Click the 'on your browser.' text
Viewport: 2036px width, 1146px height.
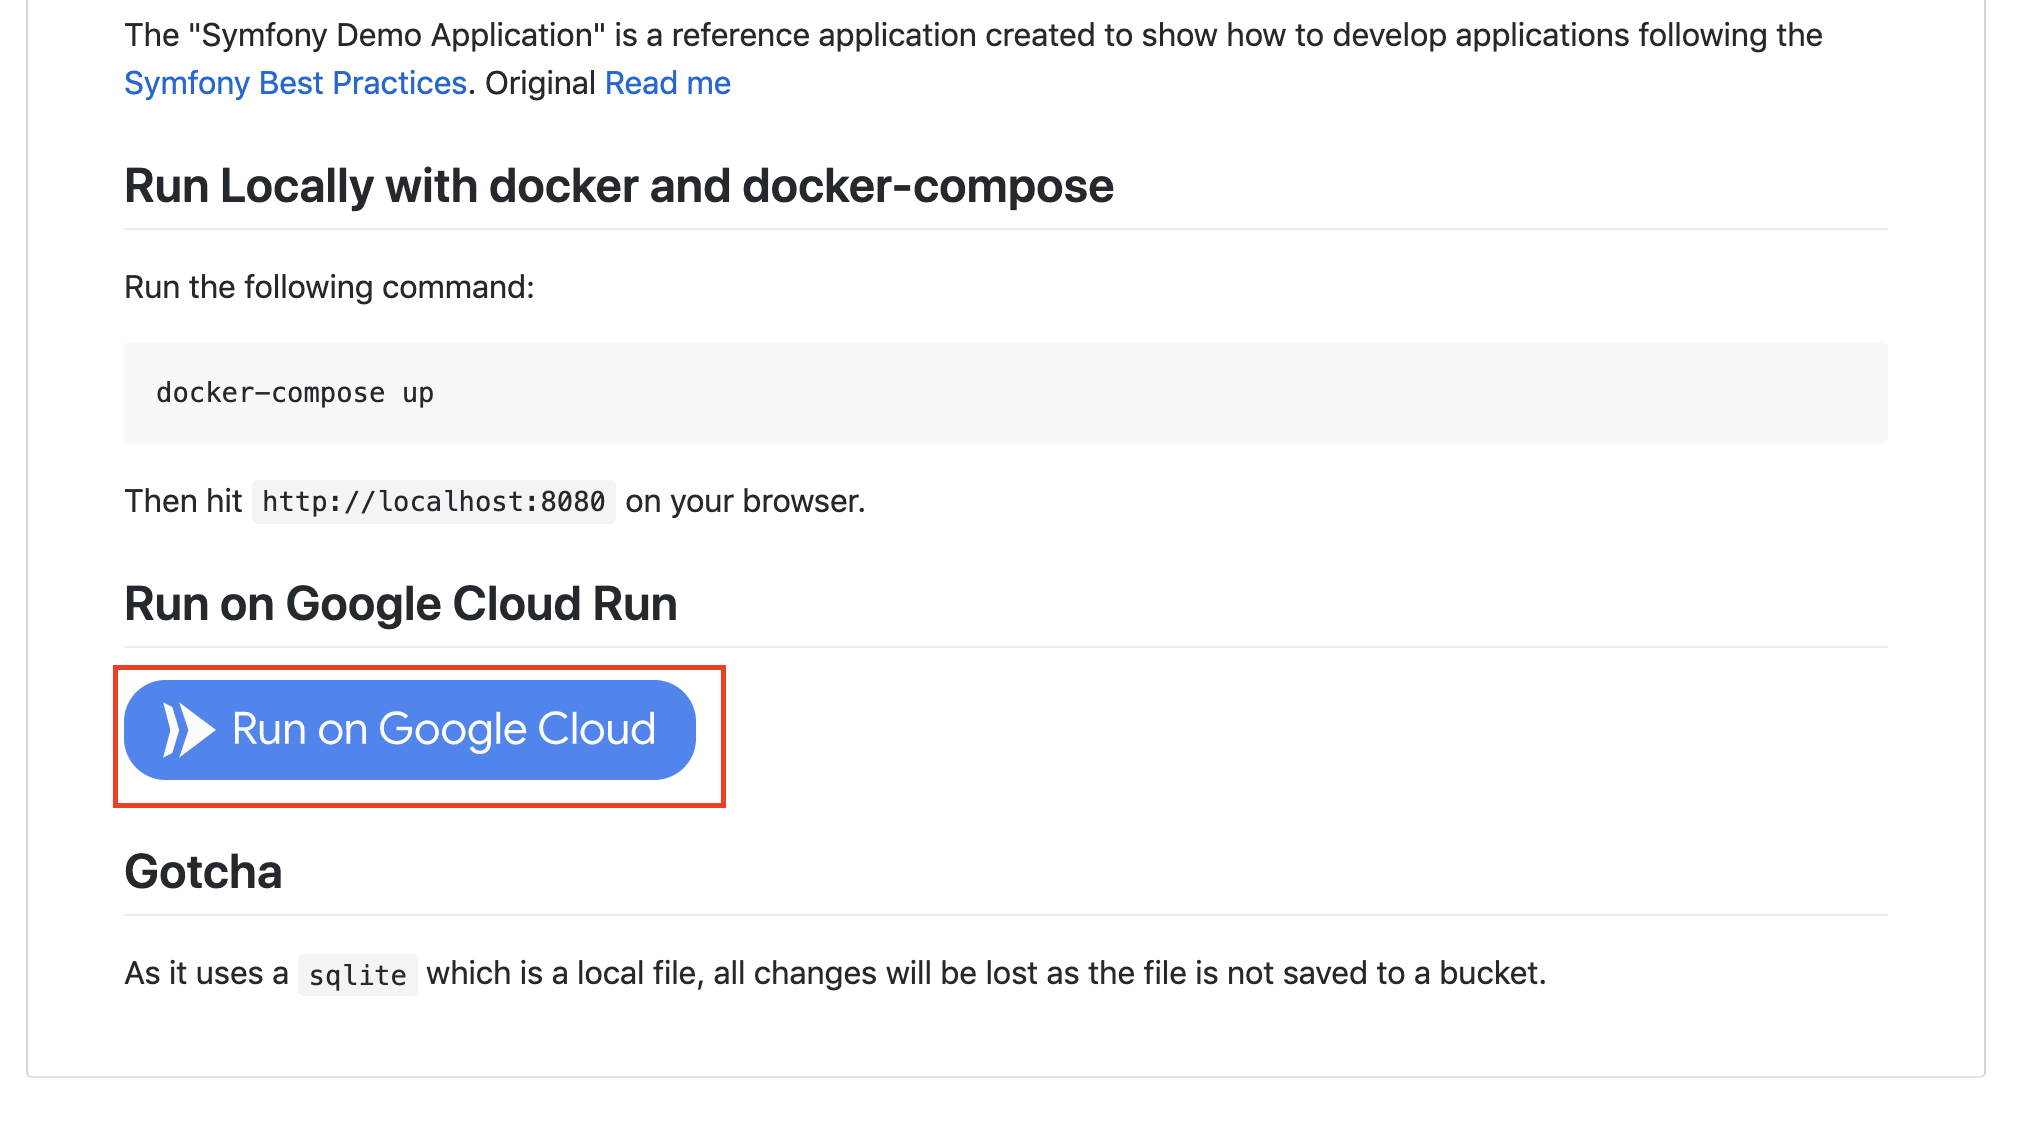pyautogui.click(x=745, y=501)
